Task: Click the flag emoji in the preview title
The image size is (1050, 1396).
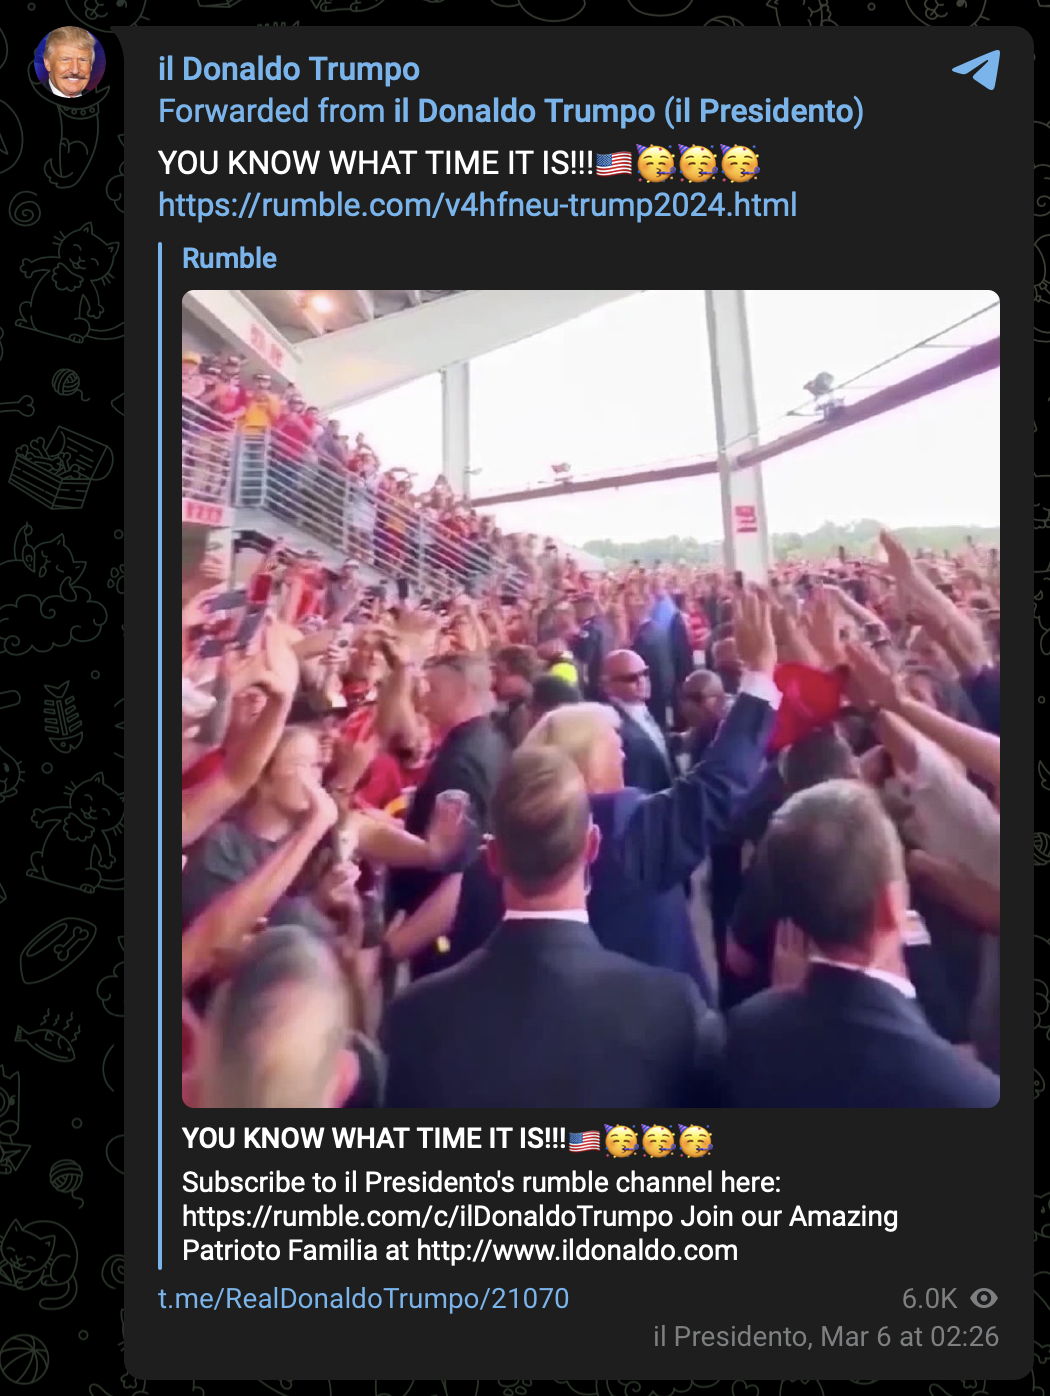Action: pos(584,1139)
